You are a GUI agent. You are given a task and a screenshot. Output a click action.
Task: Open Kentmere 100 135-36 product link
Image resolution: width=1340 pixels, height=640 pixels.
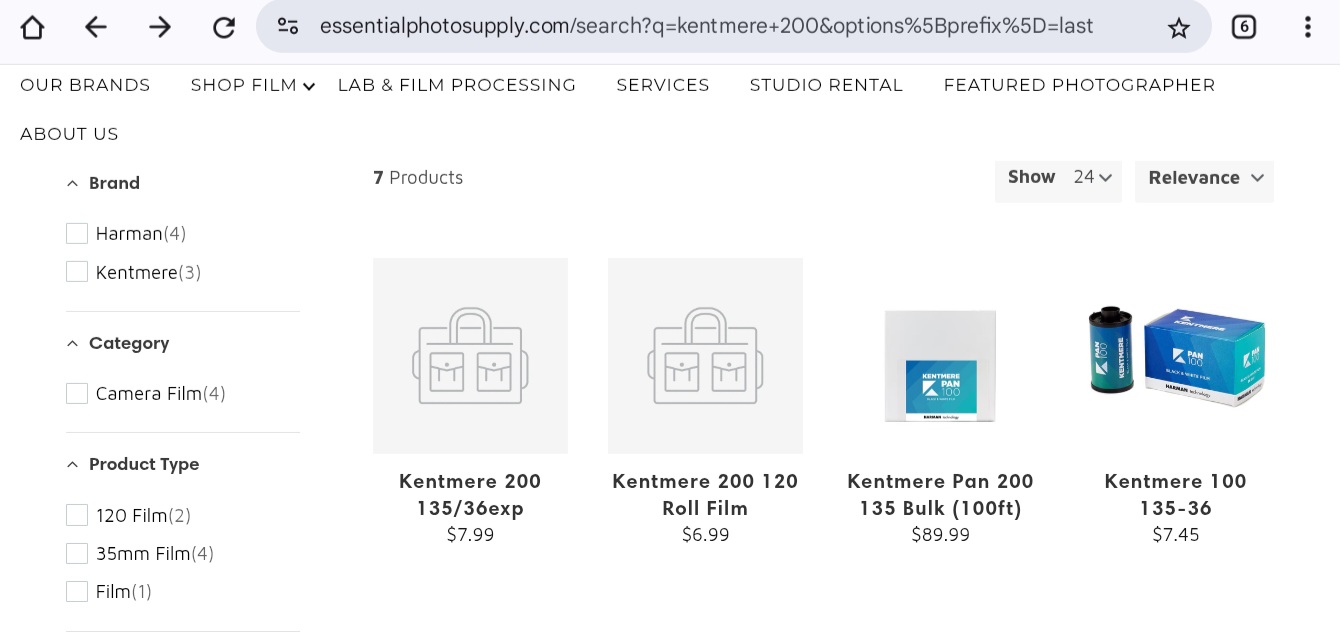pos(1175,494)
